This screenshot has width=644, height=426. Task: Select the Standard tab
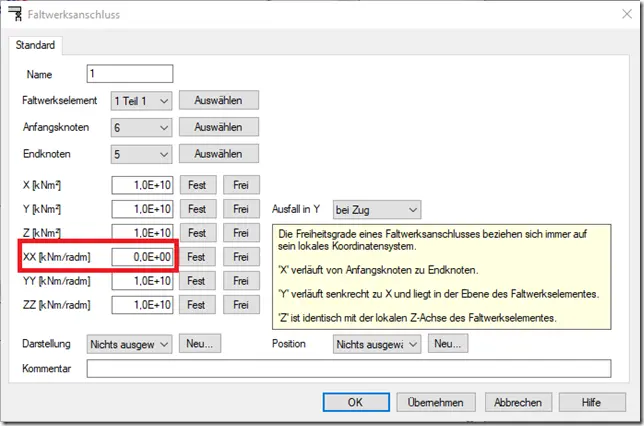pyautogui.click(x=35, y=45)
